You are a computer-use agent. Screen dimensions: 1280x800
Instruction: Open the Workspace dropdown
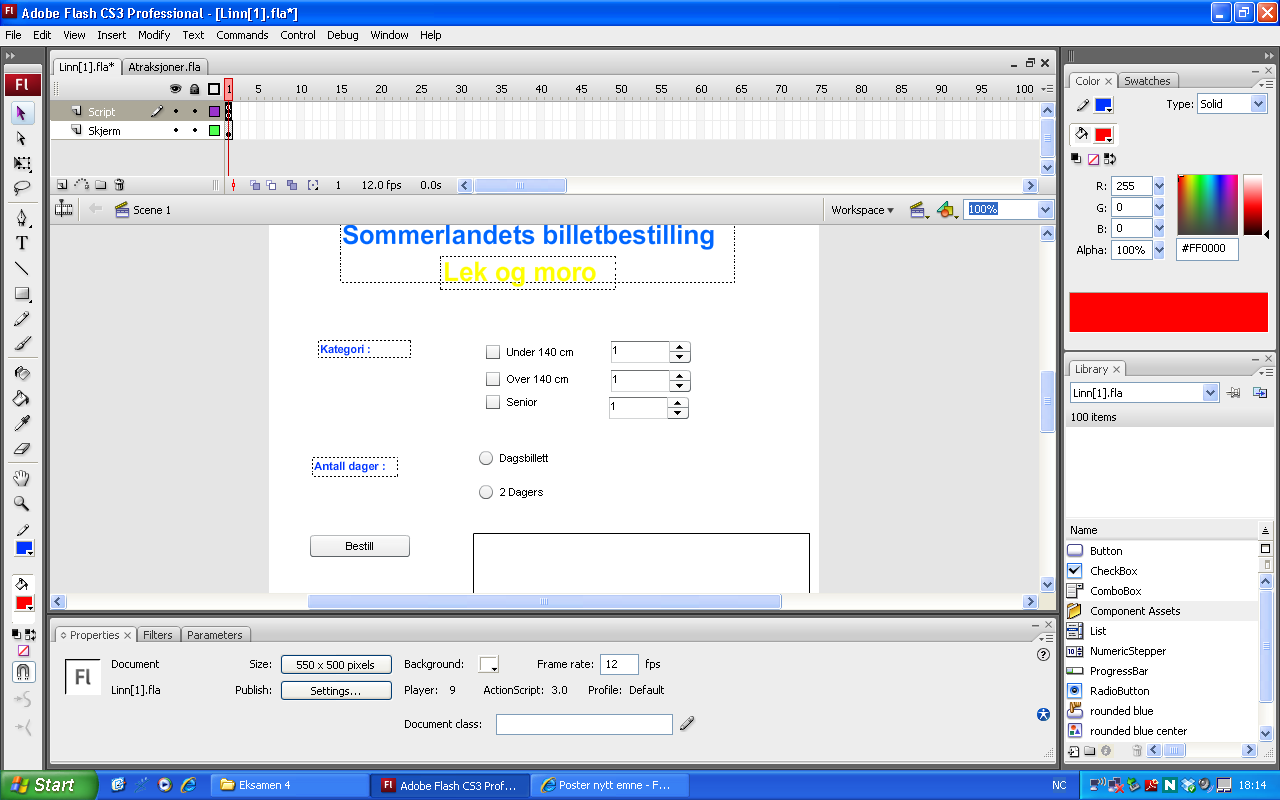(862, 210)
